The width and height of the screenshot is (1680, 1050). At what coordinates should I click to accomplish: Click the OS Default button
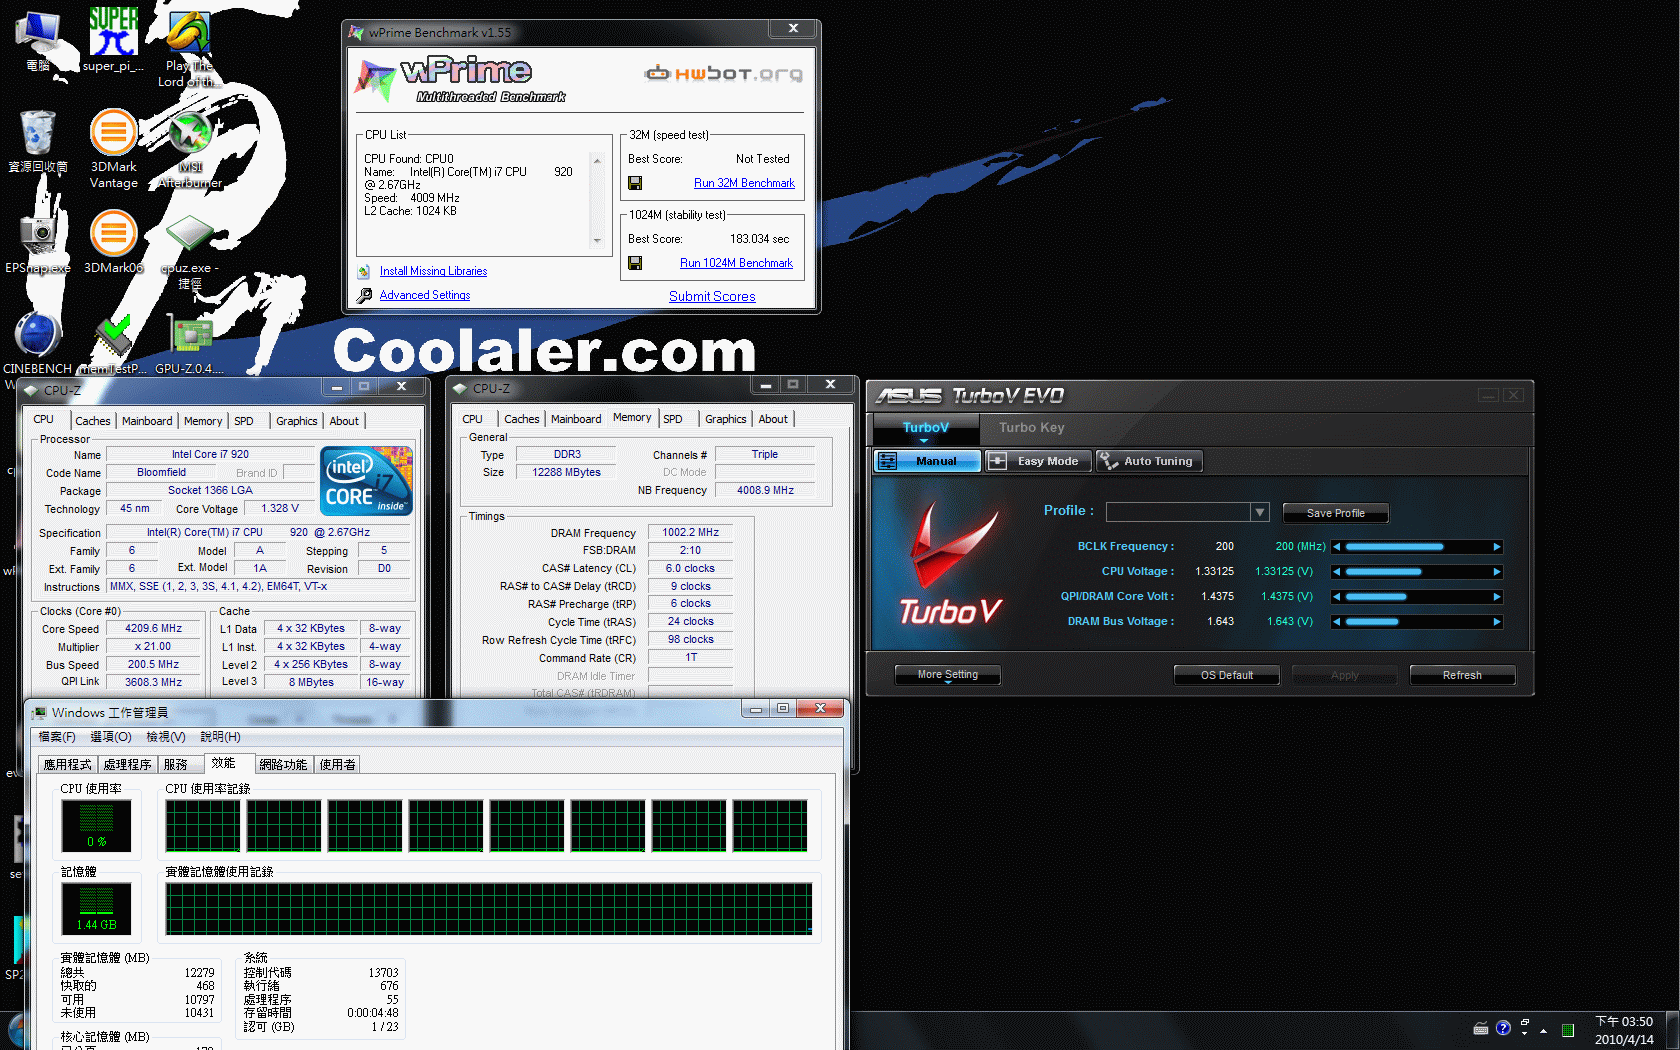pyautogui.click(x=1226, y=675)
